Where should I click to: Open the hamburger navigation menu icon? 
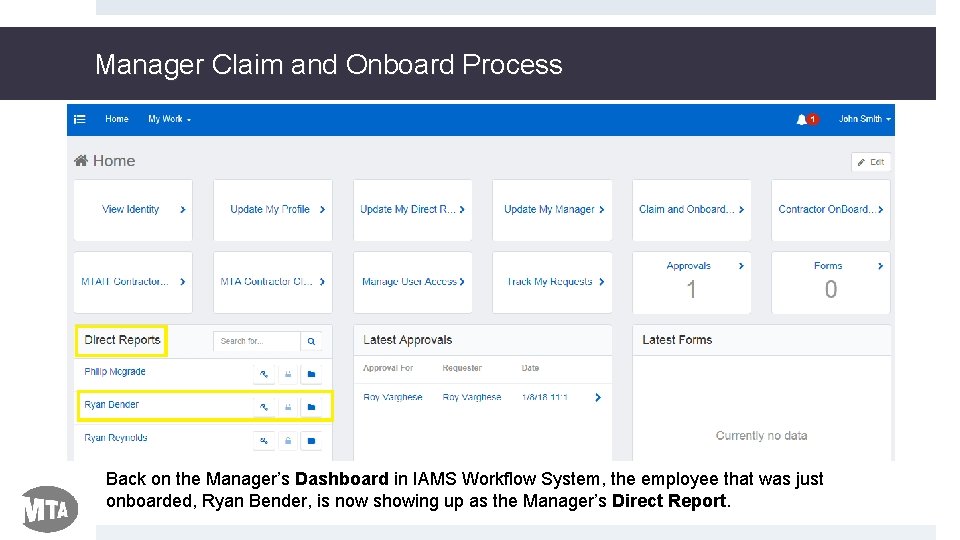click(x=80, y=119)
